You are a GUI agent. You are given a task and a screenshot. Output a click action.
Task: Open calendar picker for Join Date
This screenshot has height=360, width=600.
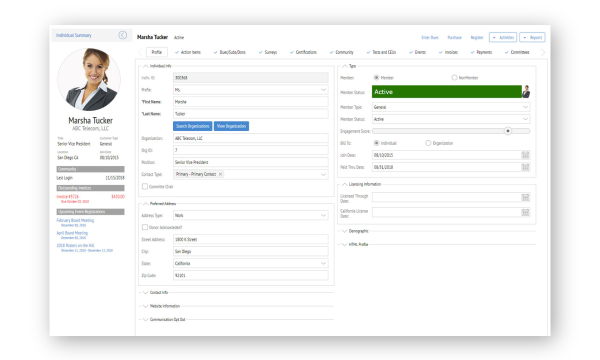click(x=525, y=155)
